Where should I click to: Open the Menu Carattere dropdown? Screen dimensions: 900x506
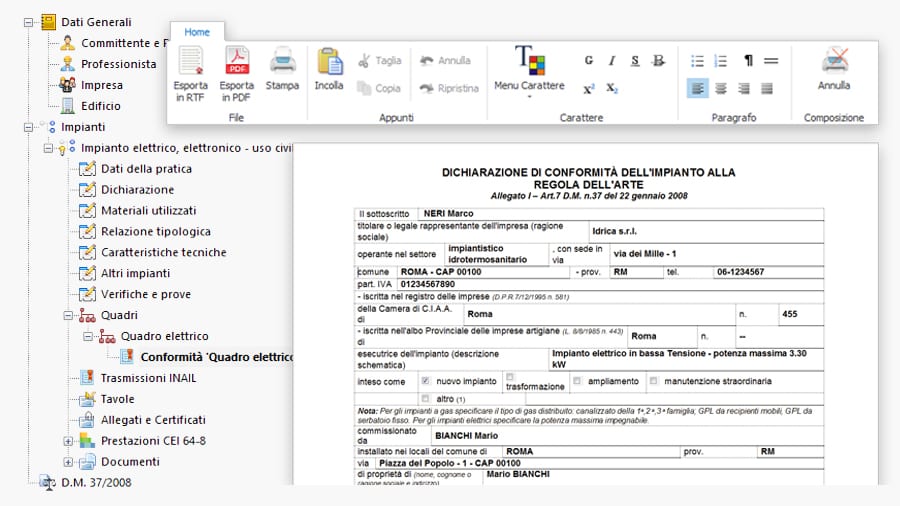[x=529, y=86]
